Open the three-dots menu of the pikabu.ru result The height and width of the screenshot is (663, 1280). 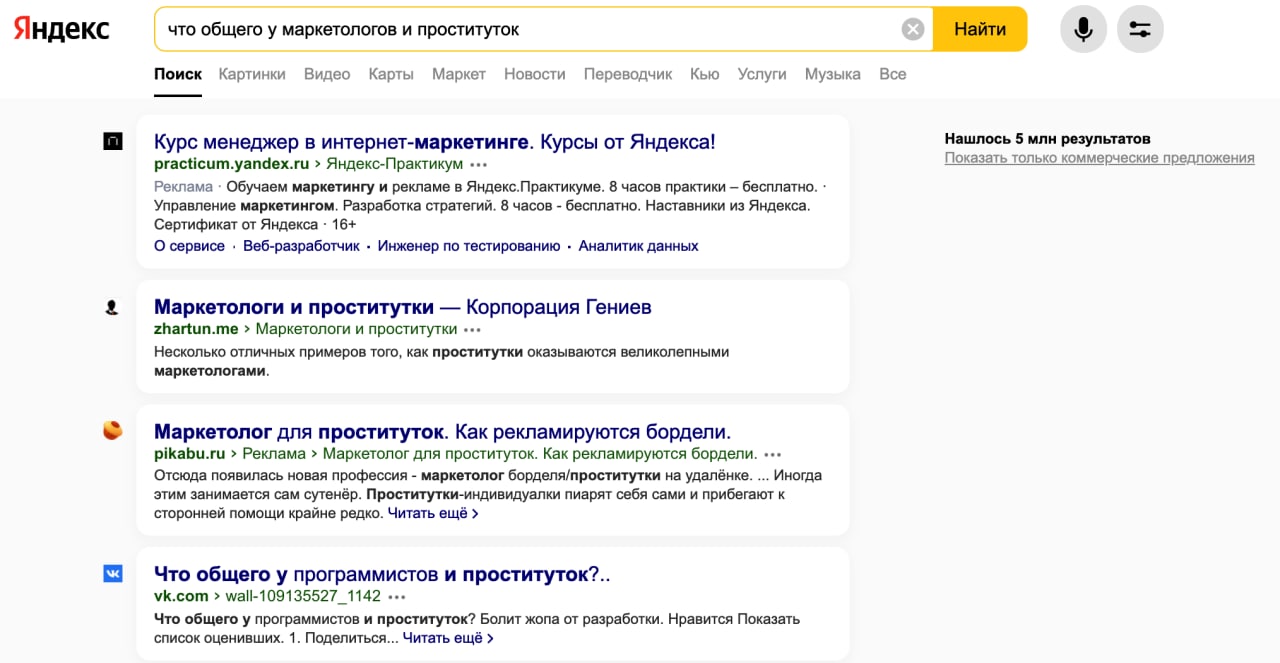(772, 454)
